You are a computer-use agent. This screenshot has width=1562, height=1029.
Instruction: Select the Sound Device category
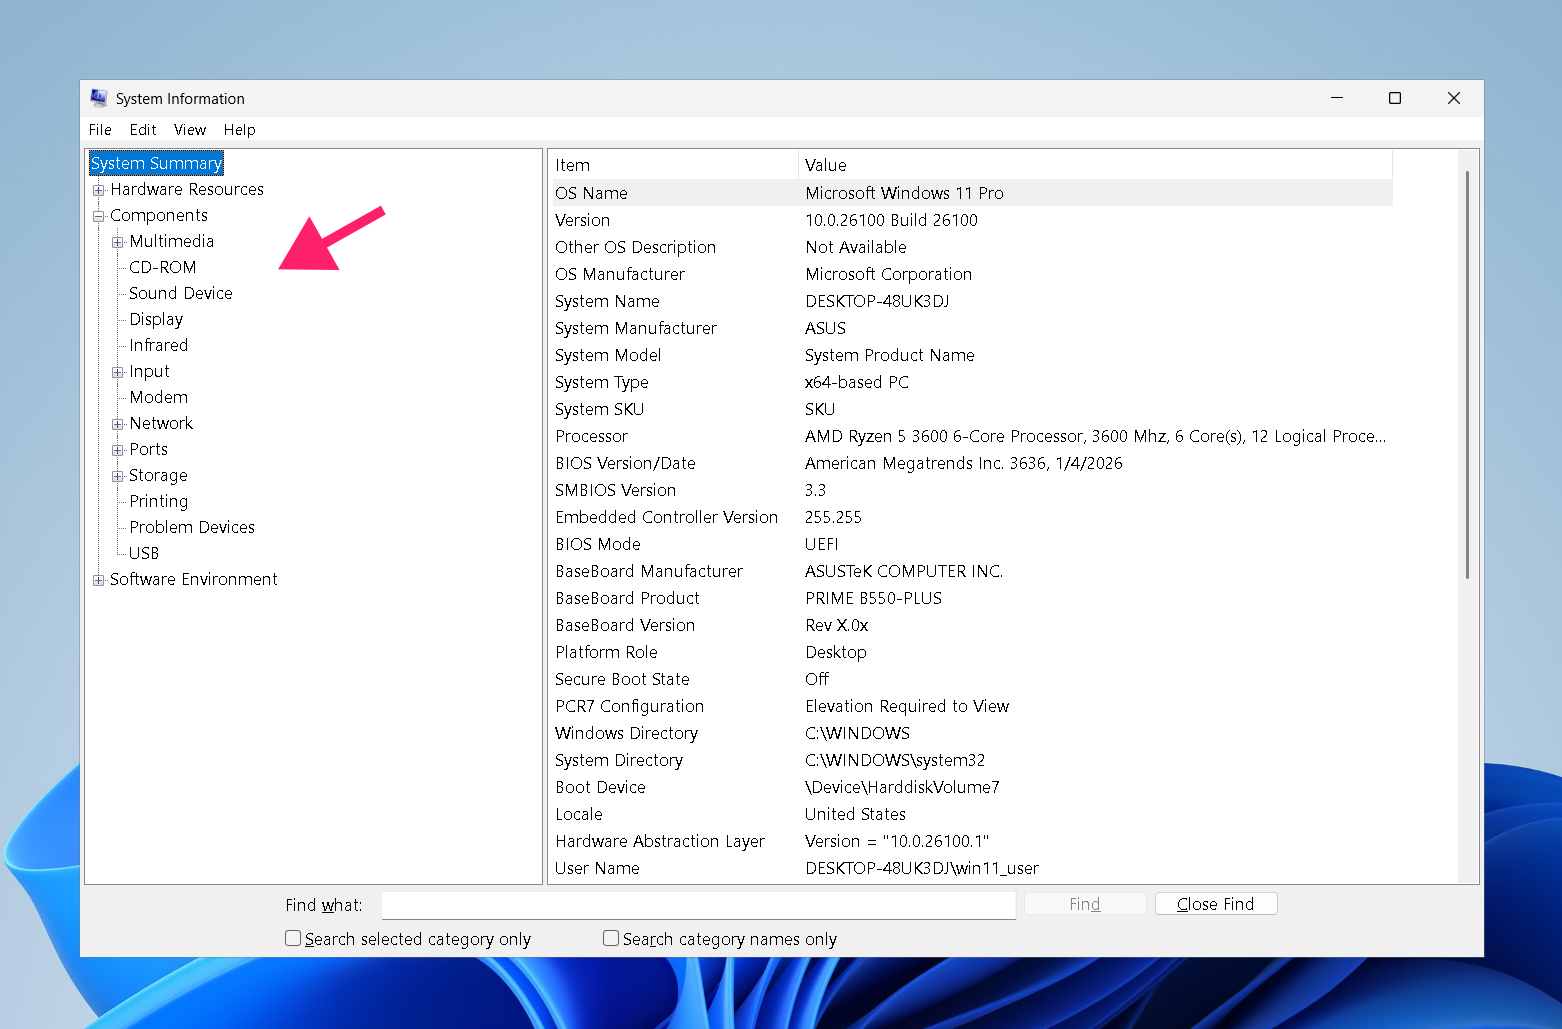(181, 293)
